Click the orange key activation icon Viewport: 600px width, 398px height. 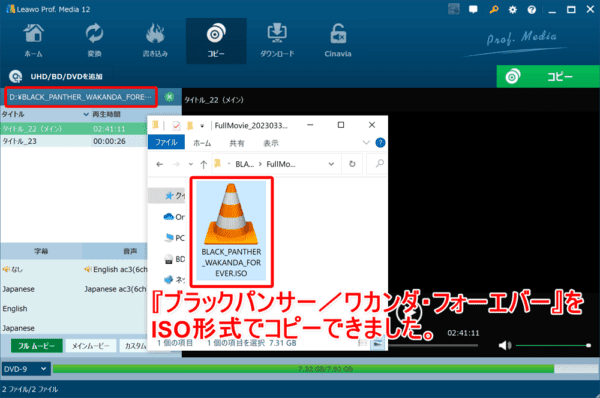(494, 10)
